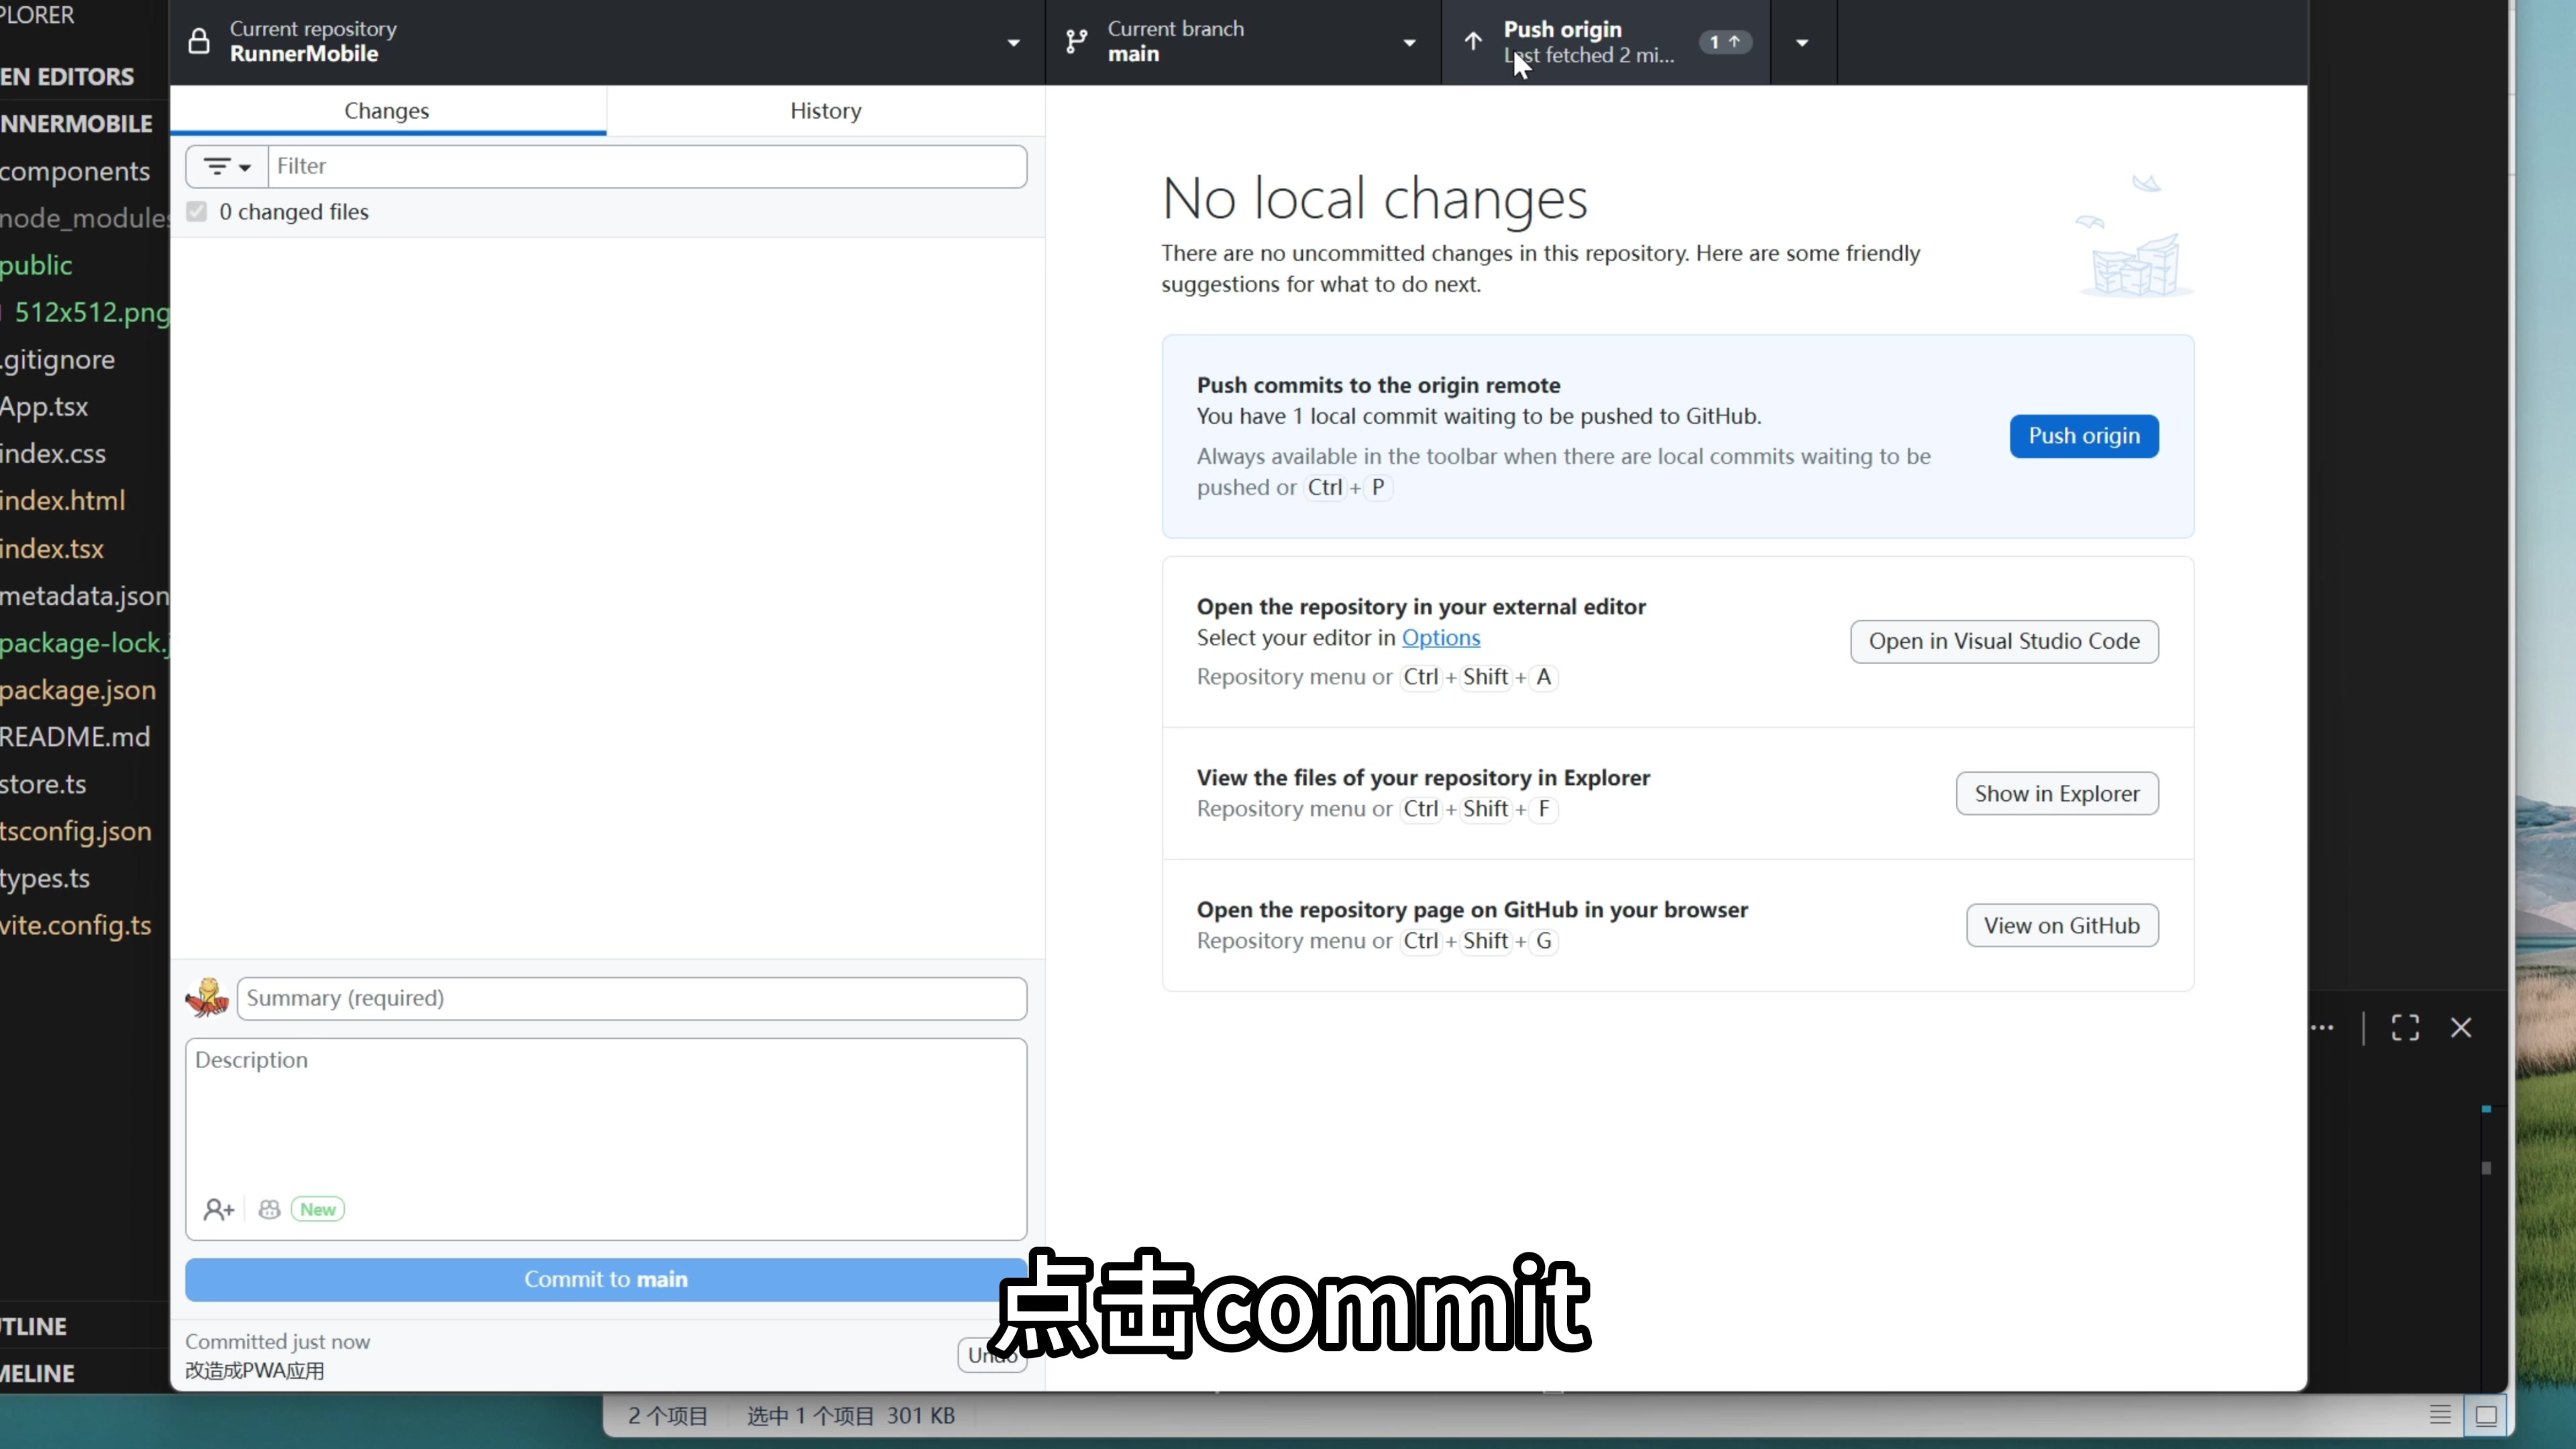Open the Options link for editor selection
Viewport: 2576px width, 1449px height.
1440,638
